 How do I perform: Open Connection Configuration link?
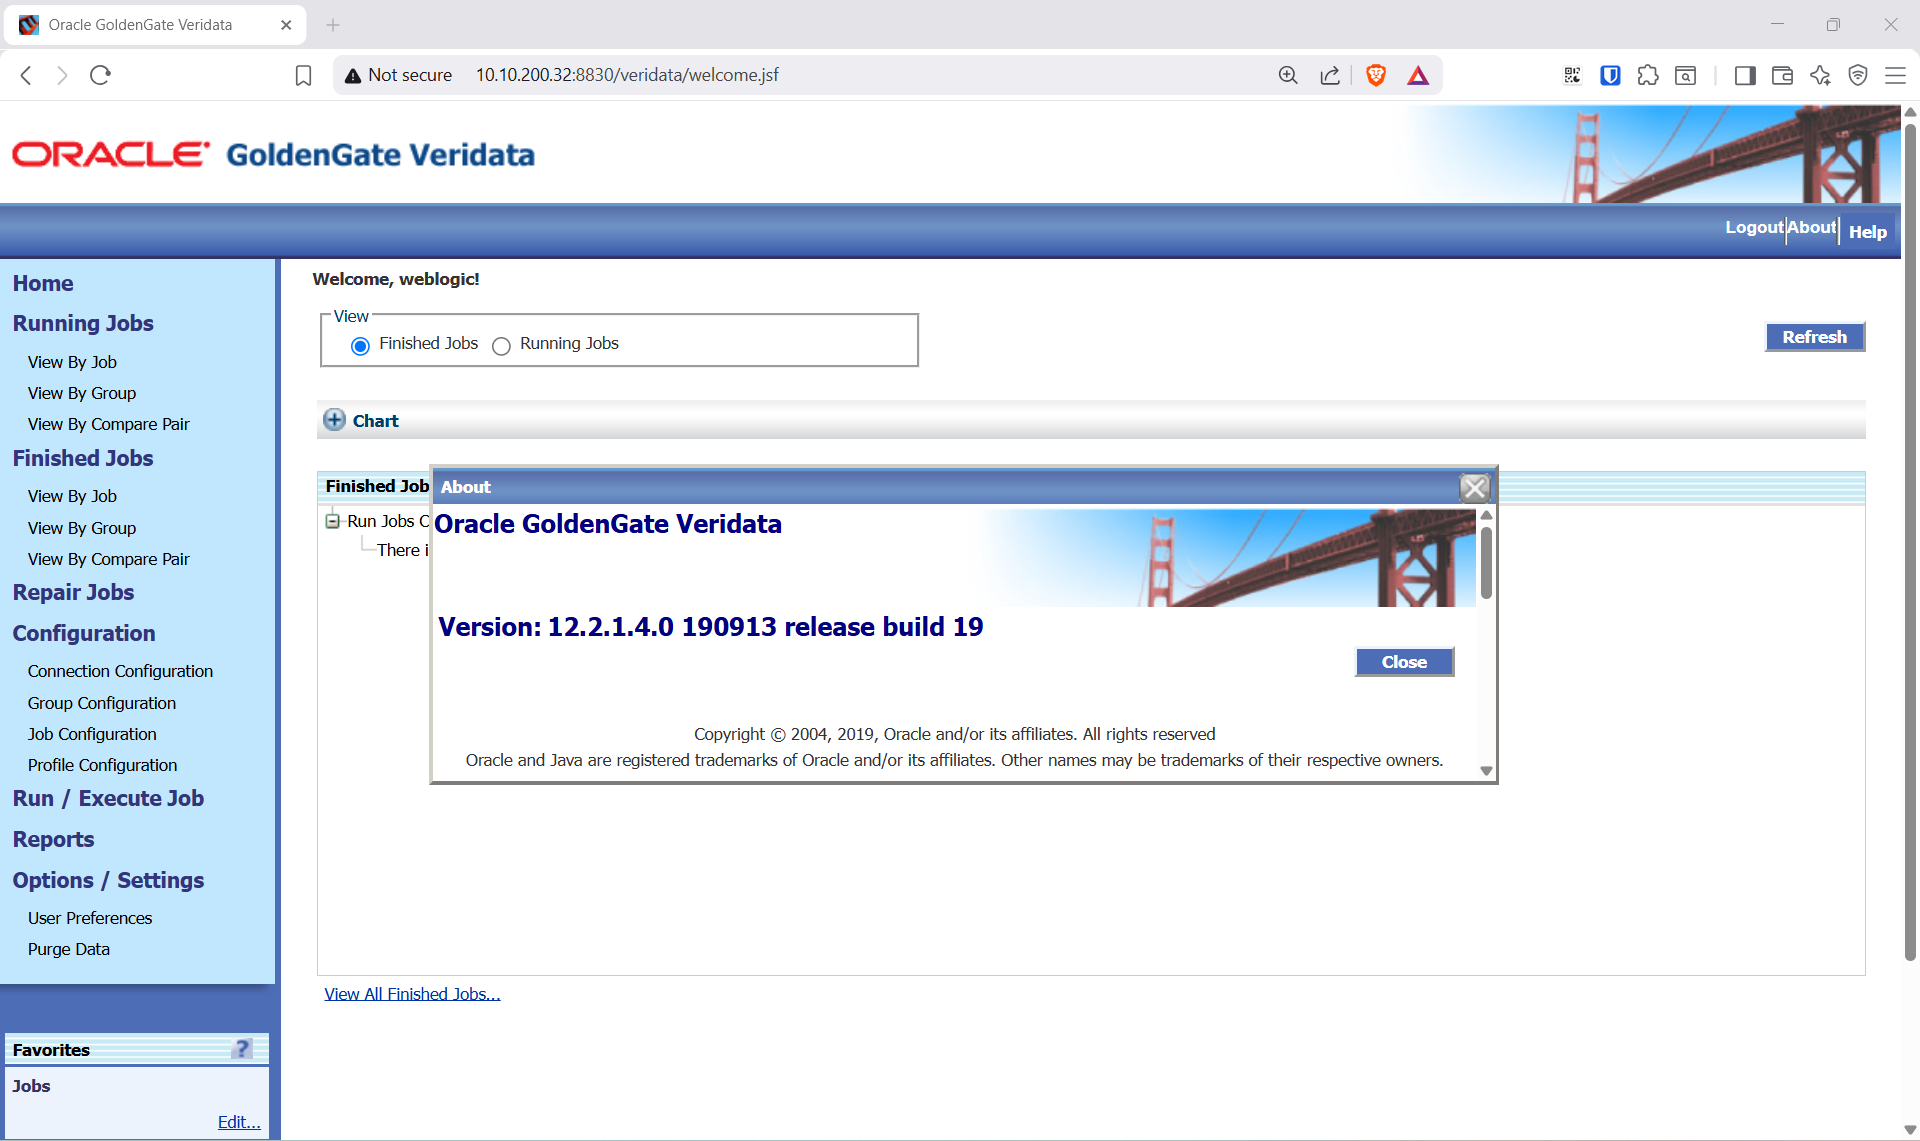tap(120, 671)
